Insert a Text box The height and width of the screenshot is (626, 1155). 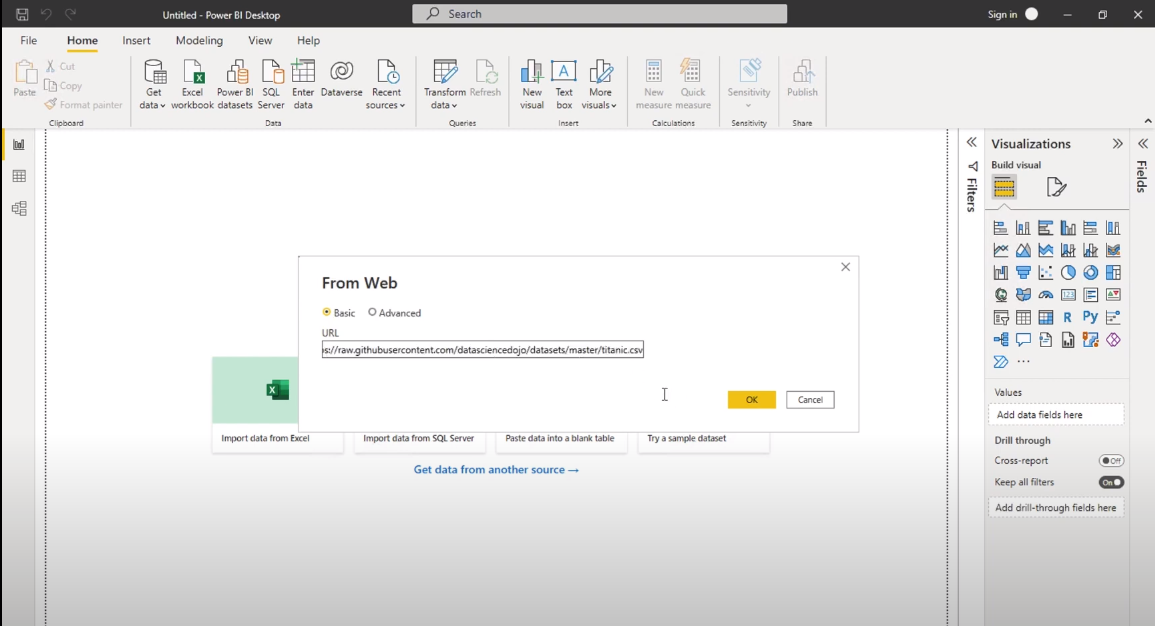point(564,85)
